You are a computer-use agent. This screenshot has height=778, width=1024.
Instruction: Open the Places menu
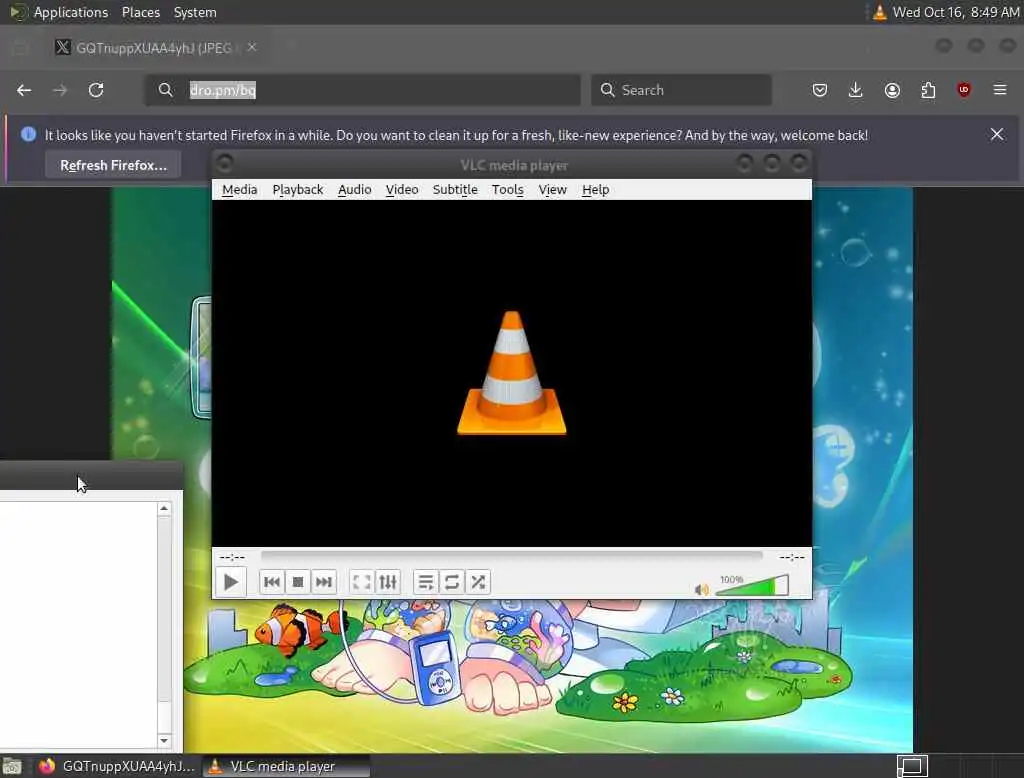click(x=141, y=12)
